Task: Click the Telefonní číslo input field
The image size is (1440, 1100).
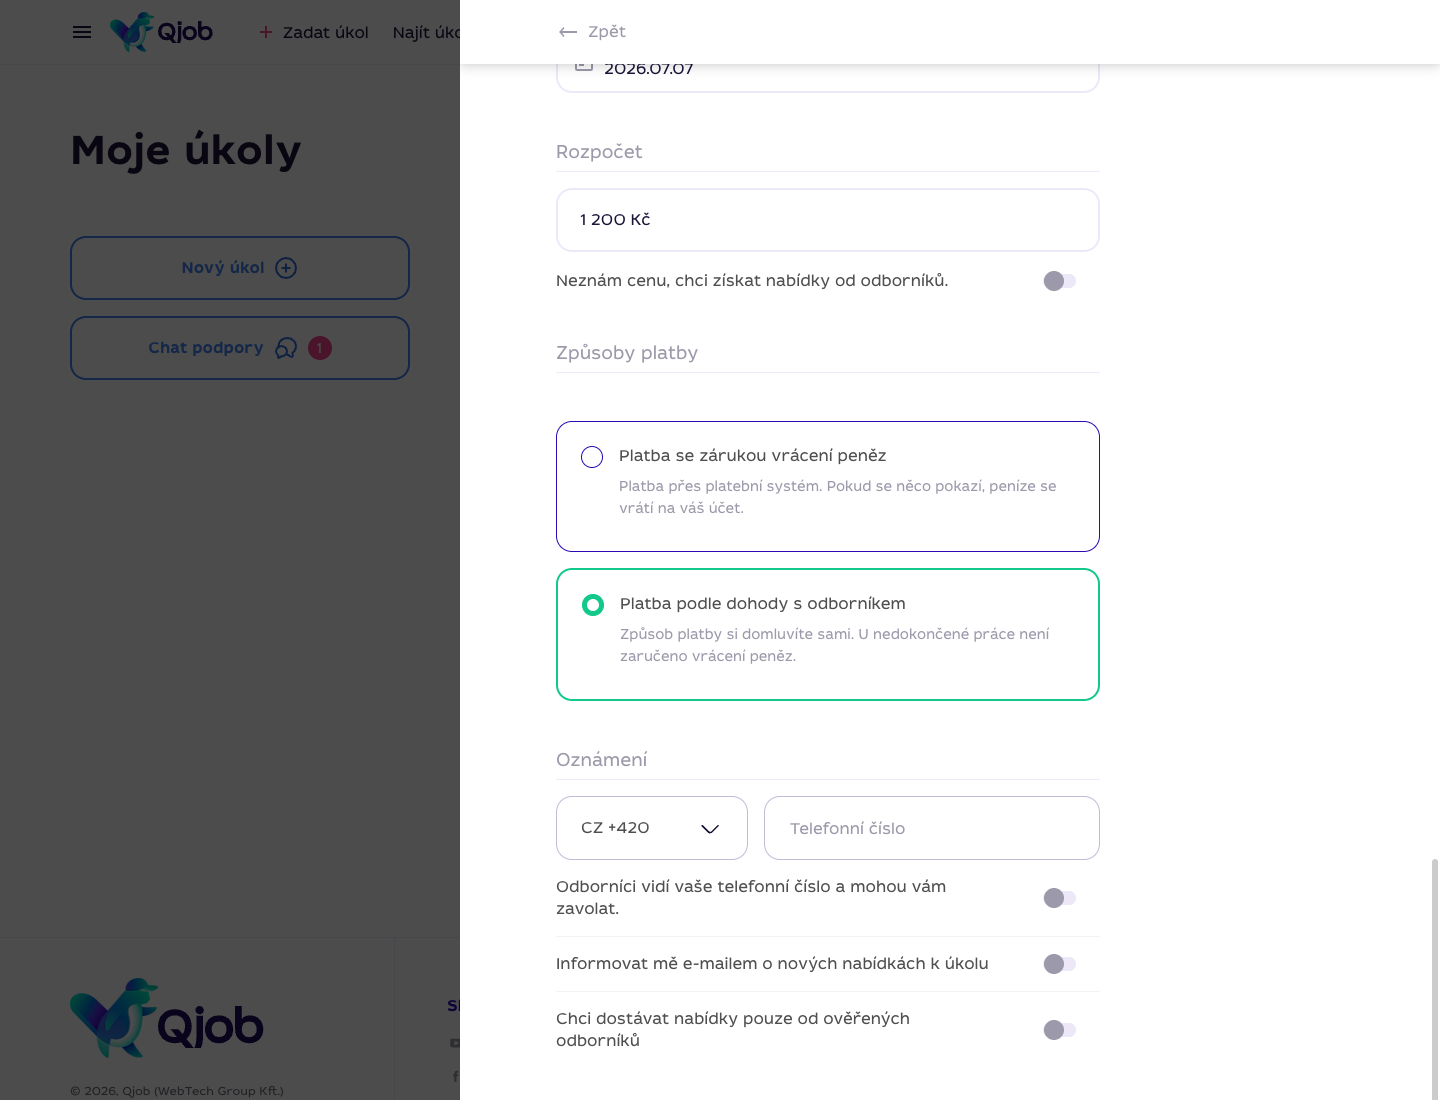Action: 932,828
